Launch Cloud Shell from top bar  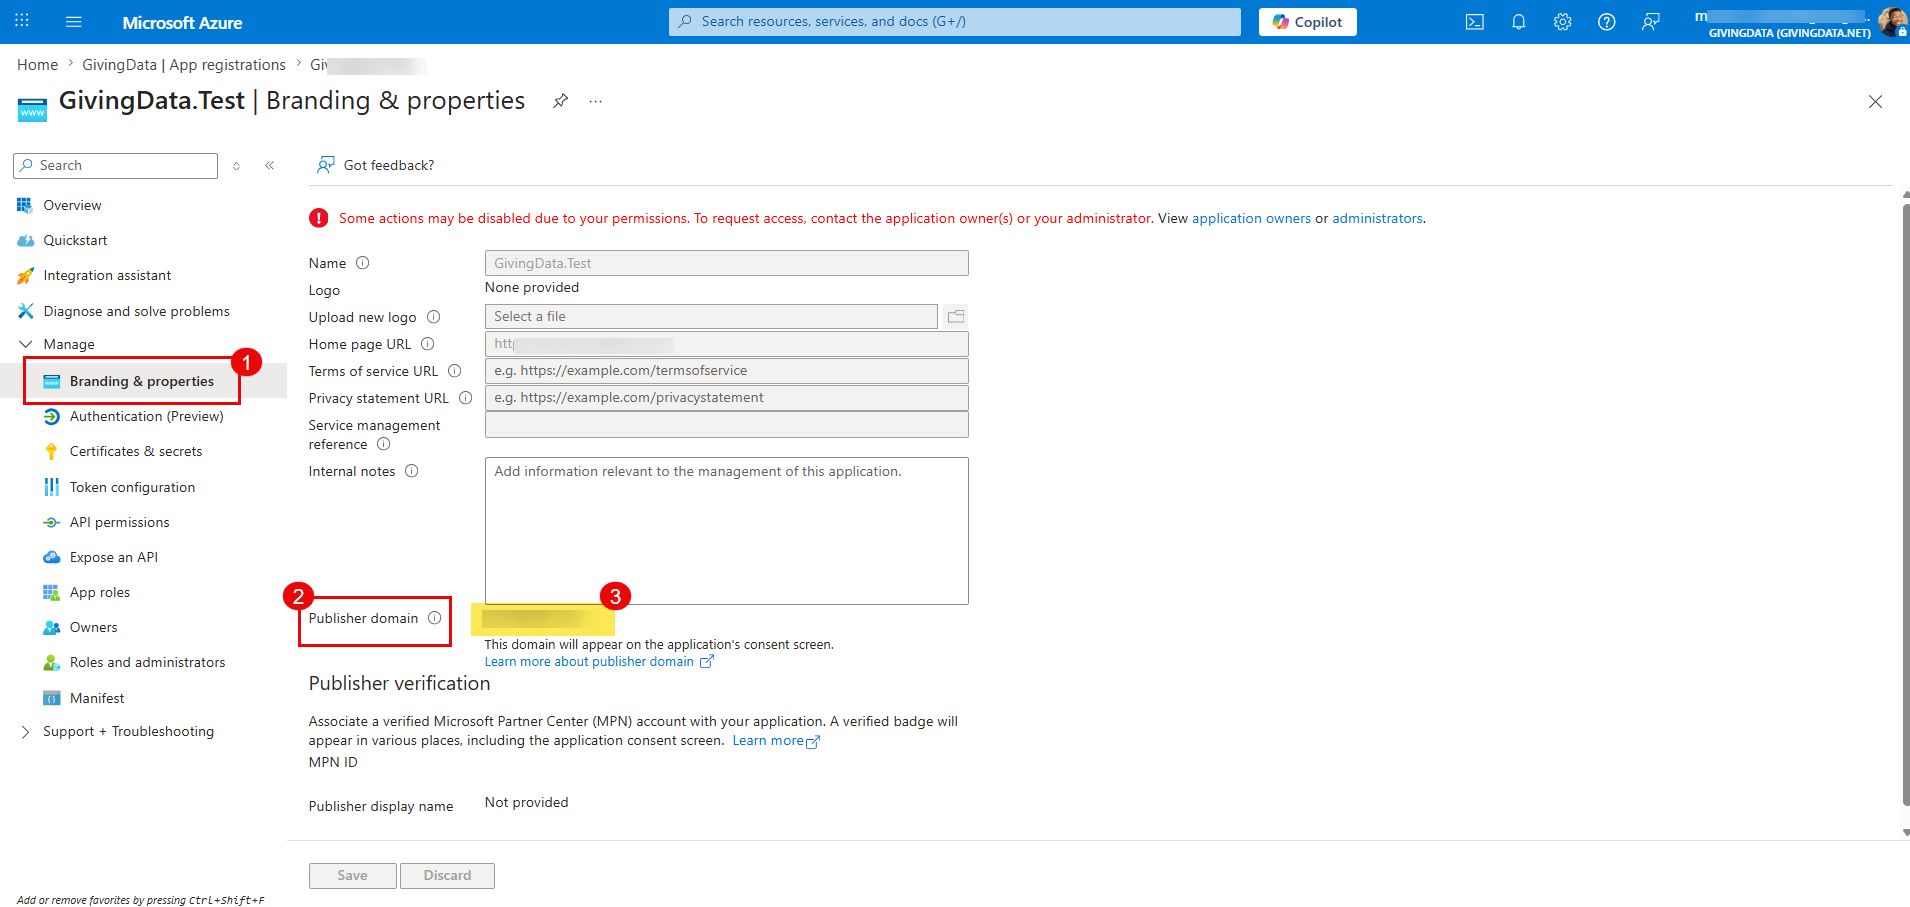[1475, 22]
